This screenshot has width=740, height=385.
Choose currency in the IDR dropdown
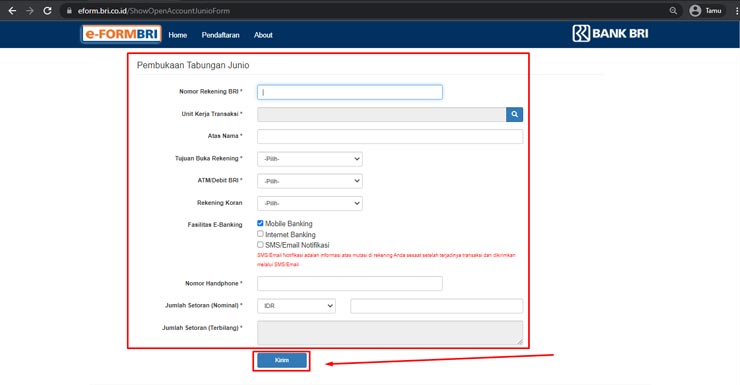pyautogui.click(x=296, y=306)
